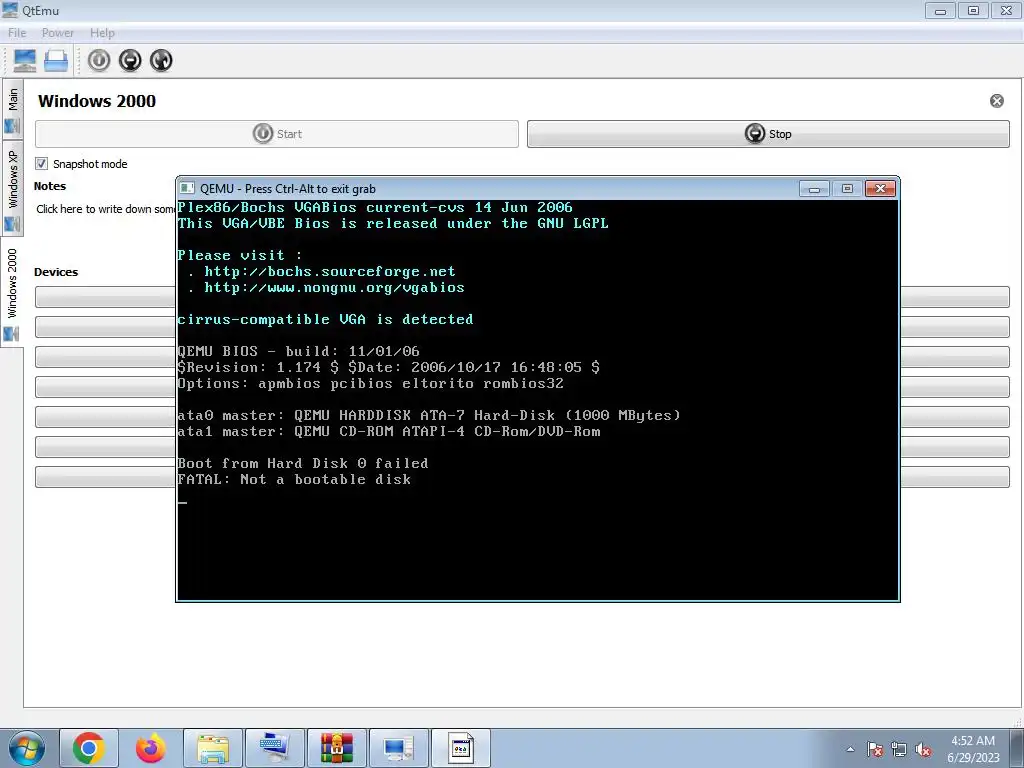Minimize the QEMU window

[x=814, y=189]
